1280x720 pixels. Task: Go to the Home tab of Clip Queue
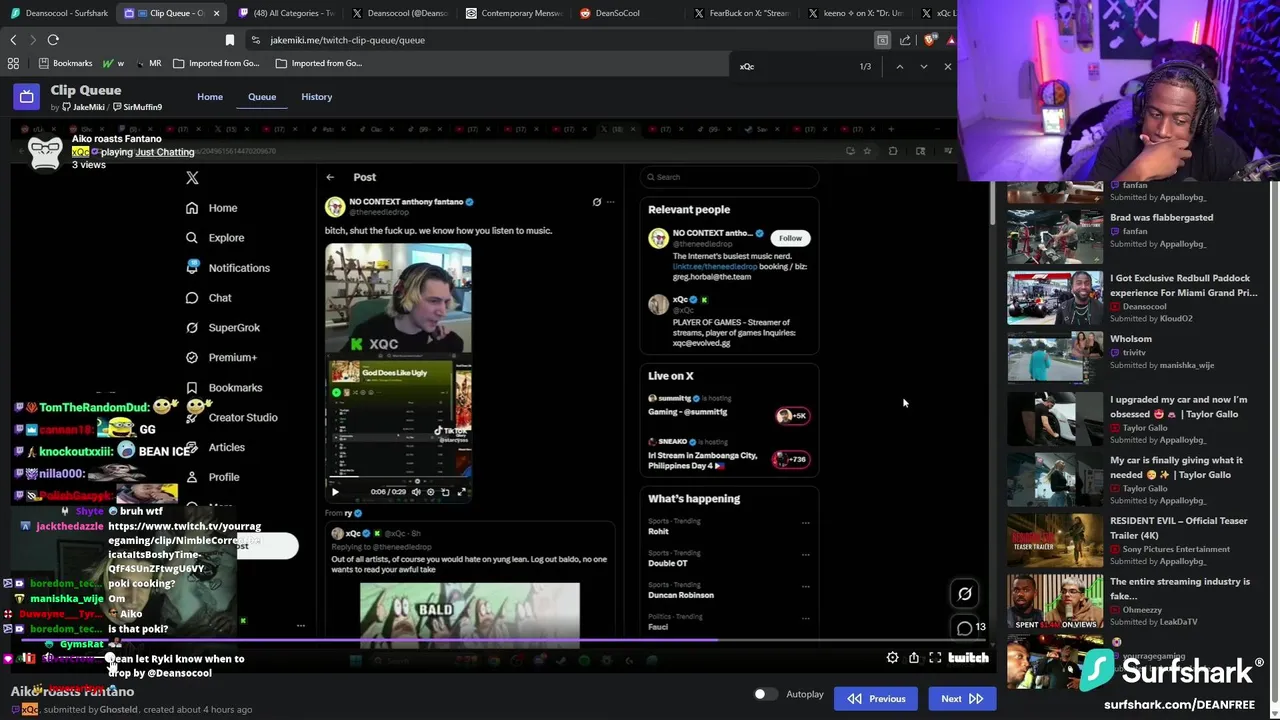click(210, 97)
